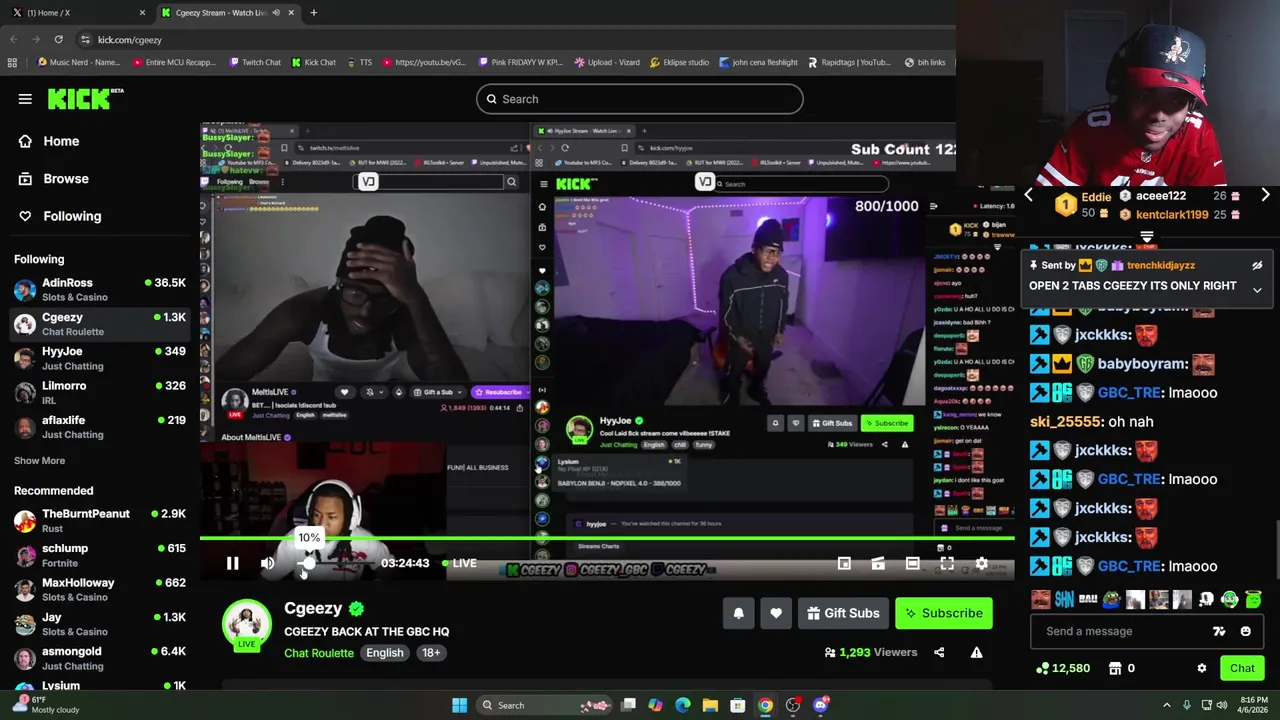Open the Windows Start menu
This screenshot has width=1280, height=720.
(x=459, y=705)
